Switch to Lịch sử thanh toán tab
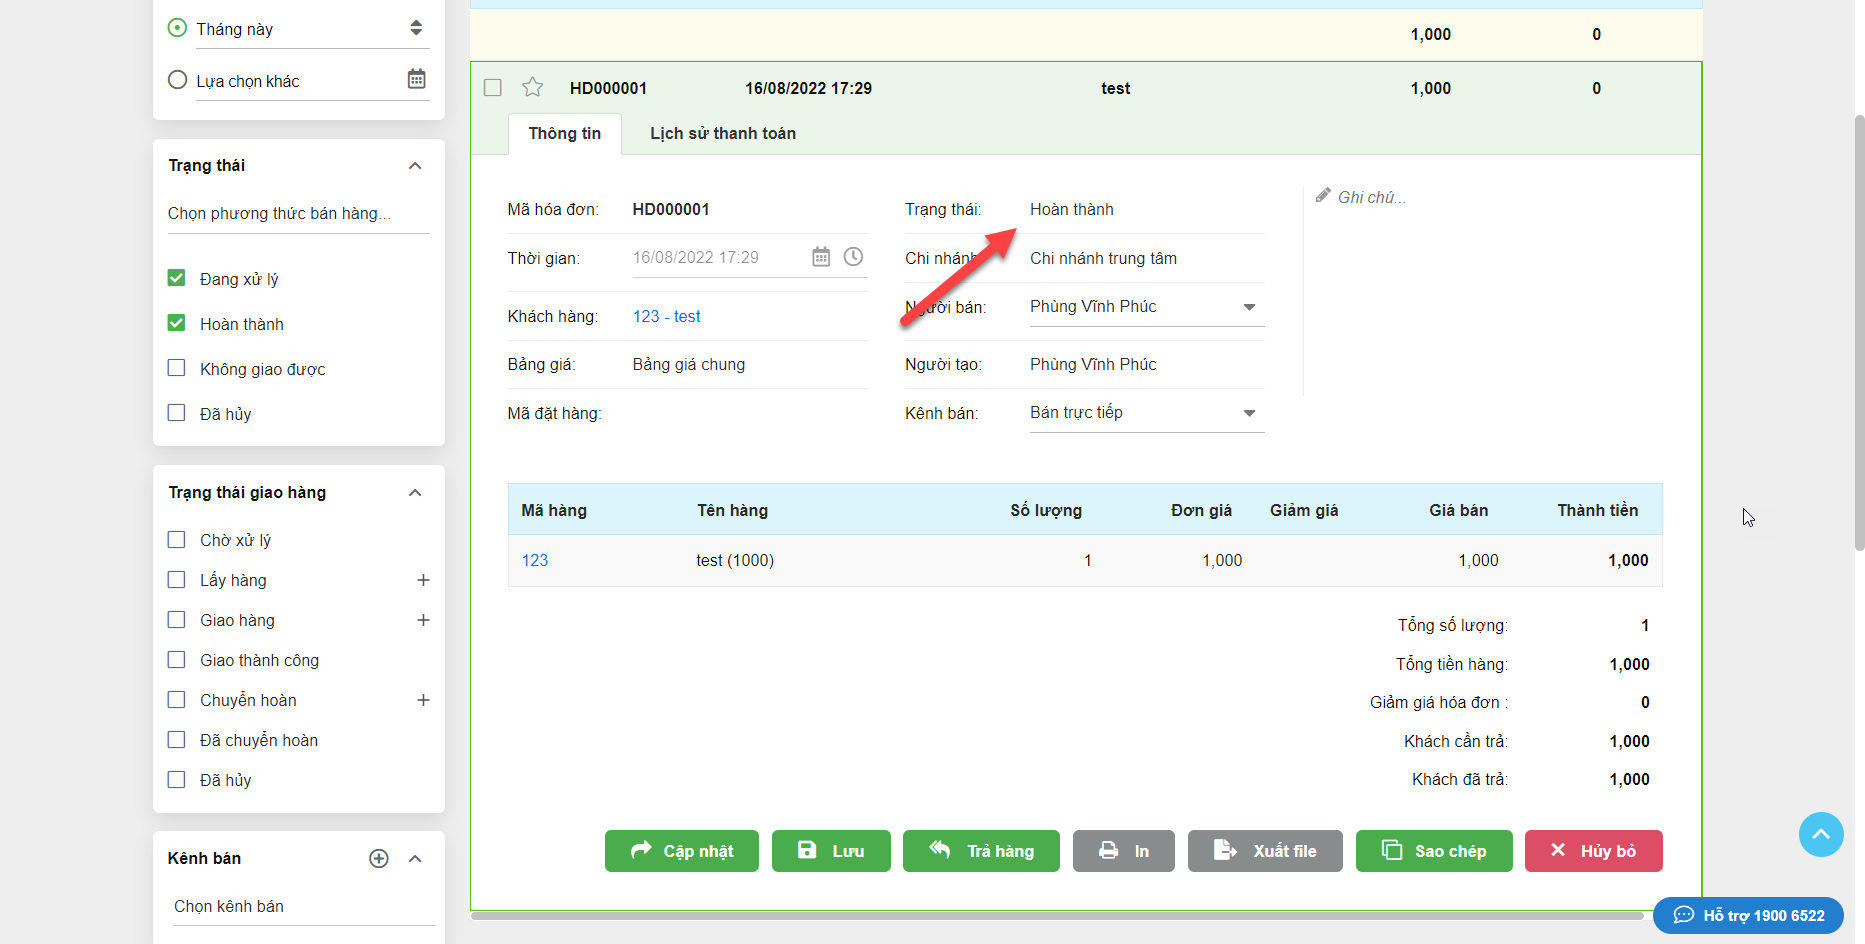Viewport: 1865px width, 944px height. [x=722, y=133]
